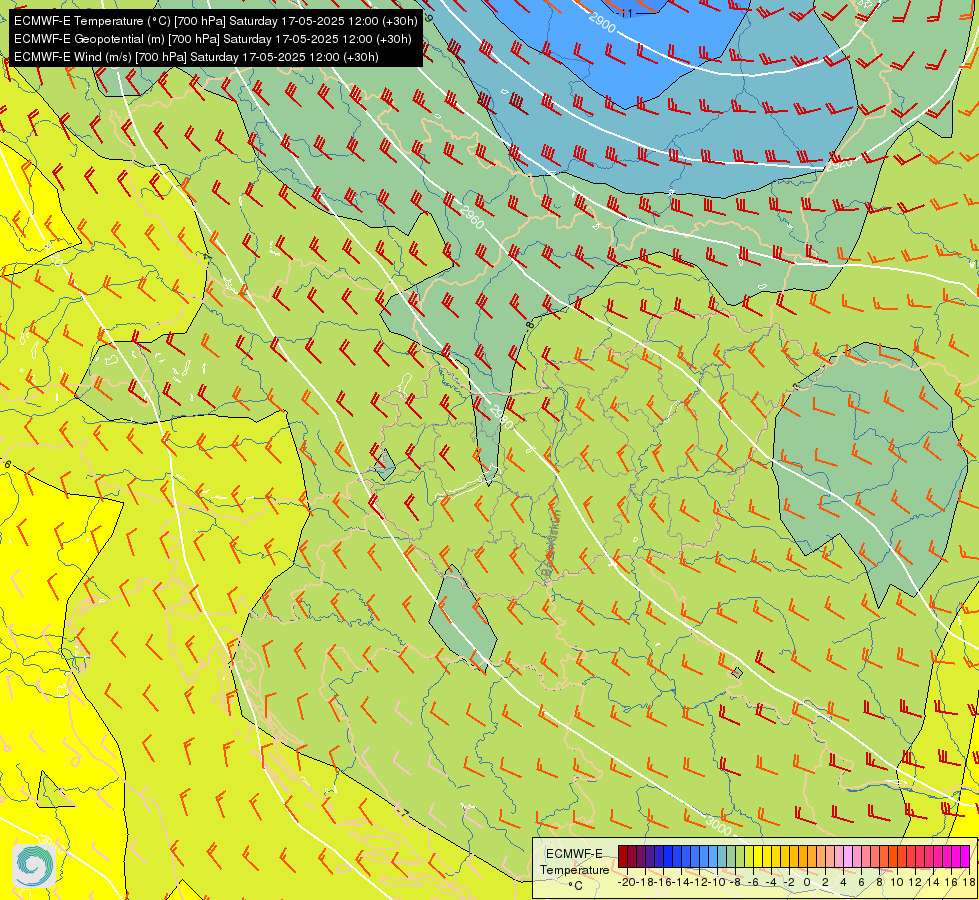Select the ECMWF-E Geopotential title line
The image size is (979, 900).
(x=213, y=39)
